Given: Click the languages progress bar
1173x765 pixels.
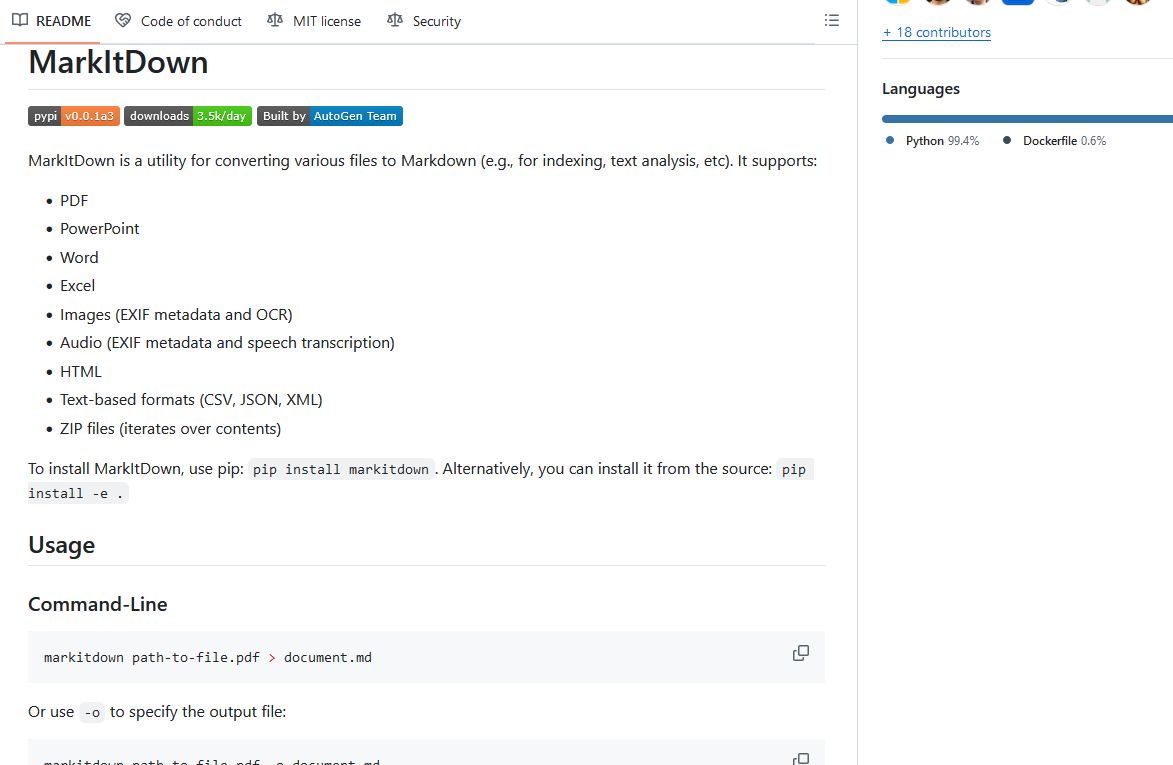Looking at the screenshot, I should pyautogui.click(x=1027, y=119).
